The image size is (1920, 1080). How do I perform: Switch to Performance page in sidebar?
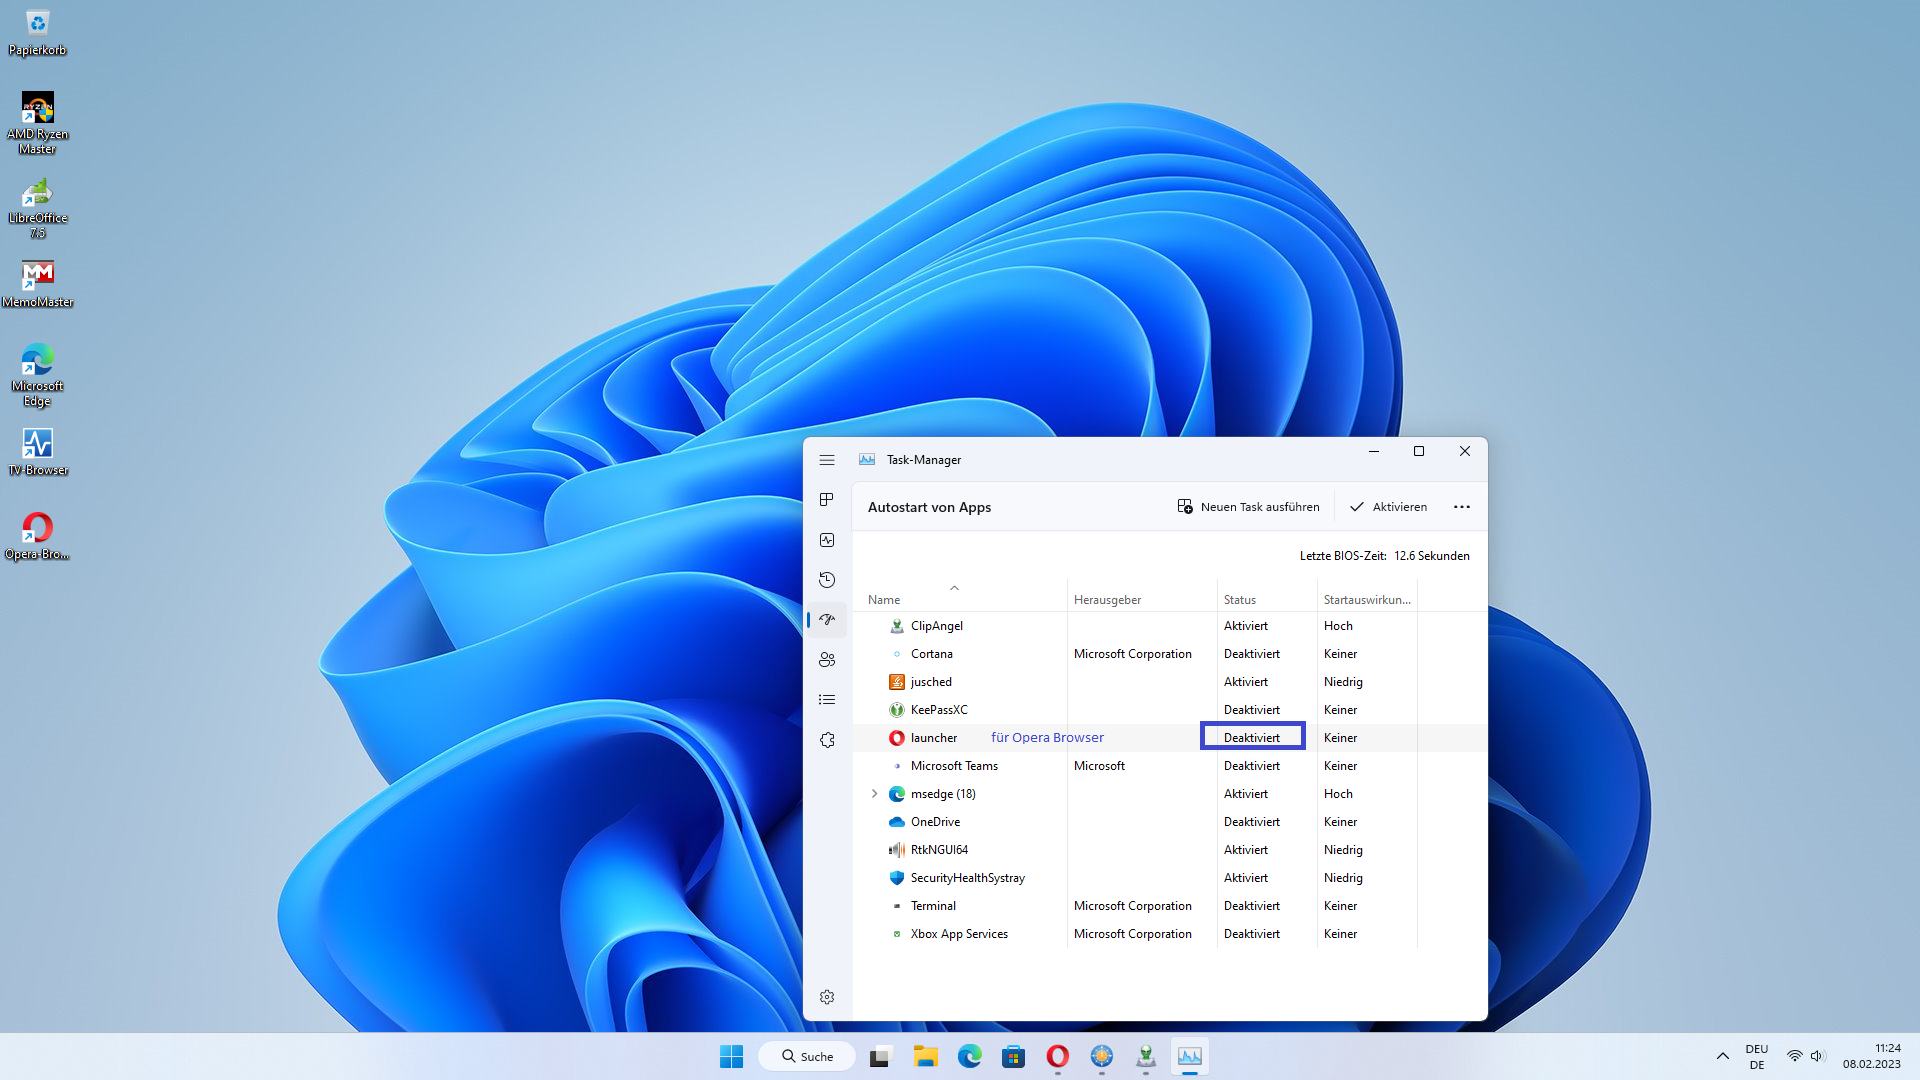click(827, 540)
